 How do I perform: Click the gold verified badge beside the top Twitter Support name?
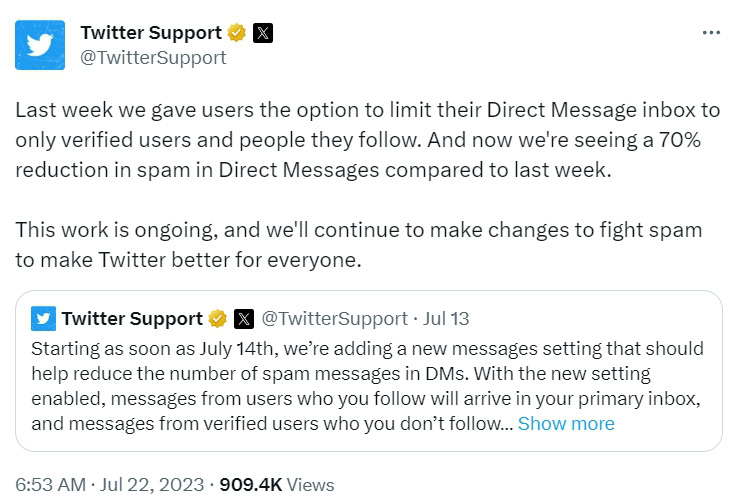click(237, 33)
